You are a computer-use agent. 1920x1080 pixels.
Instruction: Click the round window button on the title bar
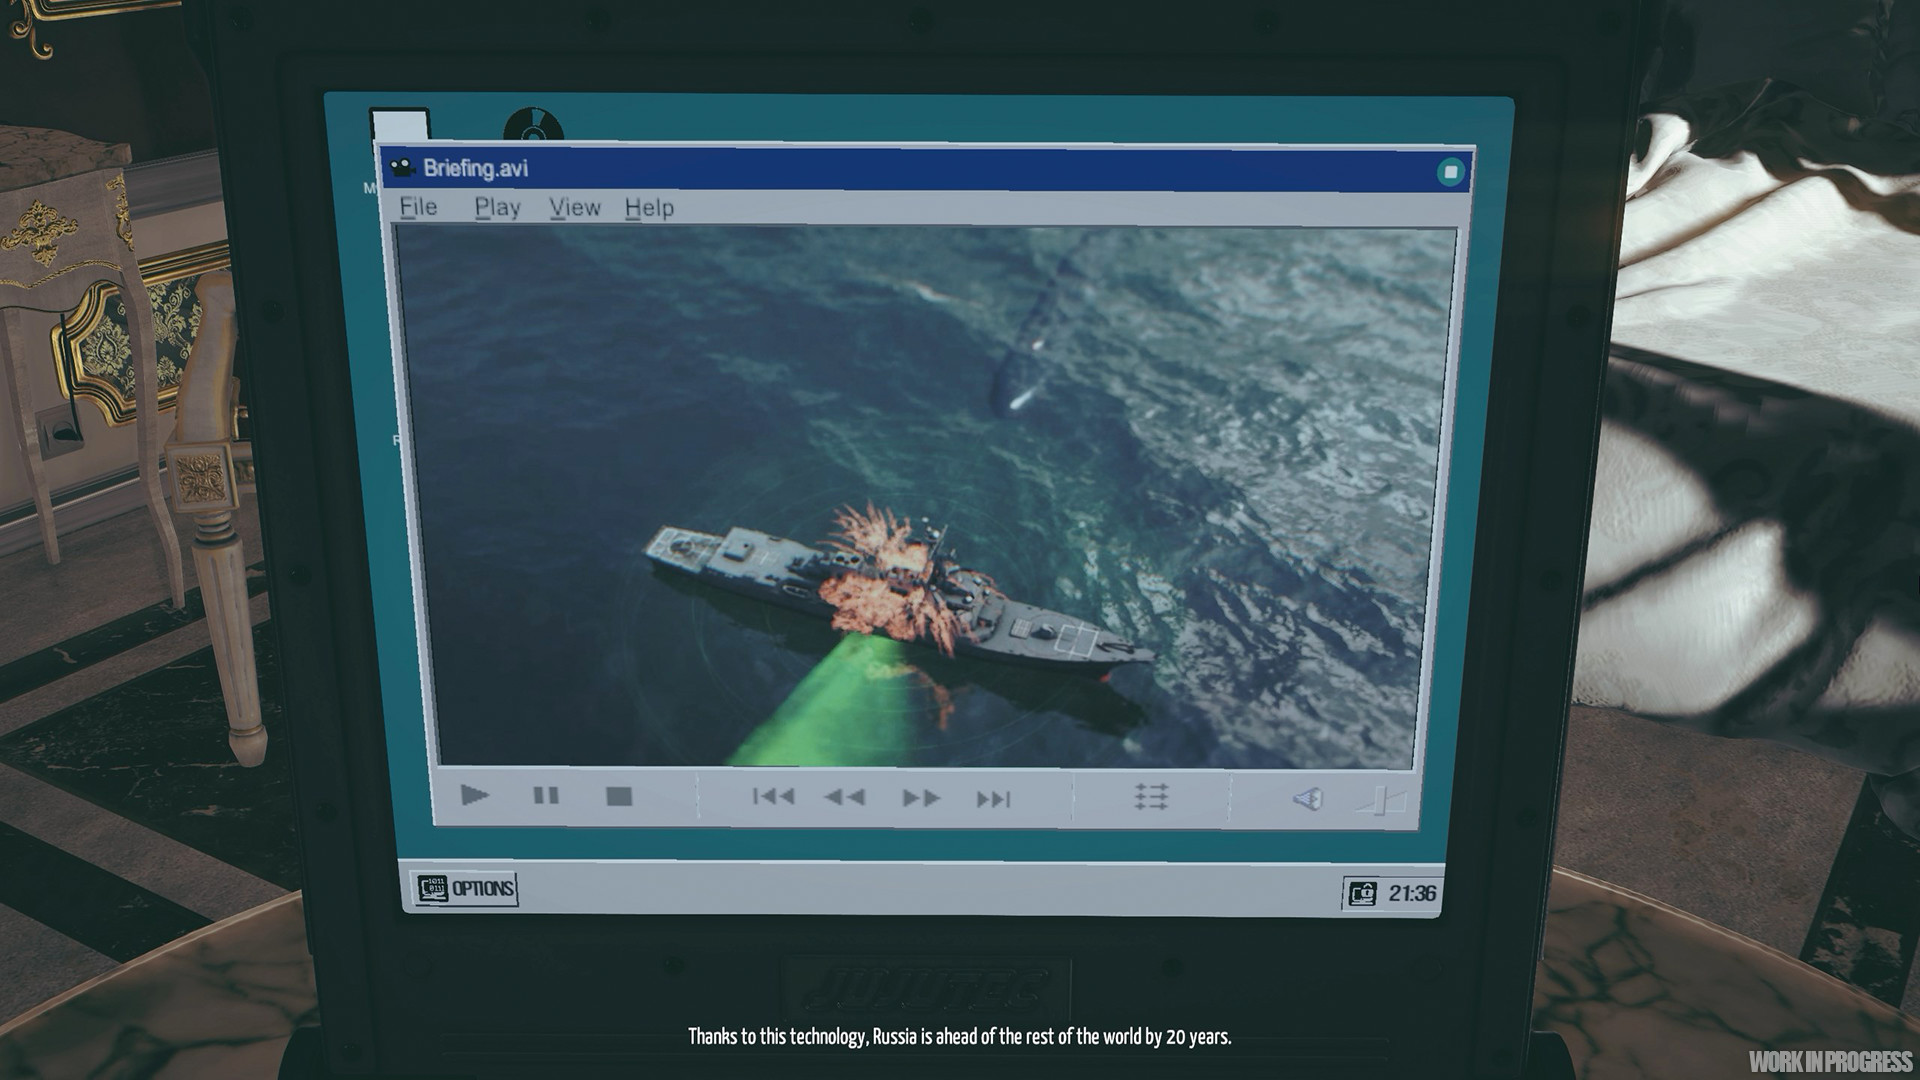(1450, 172)
